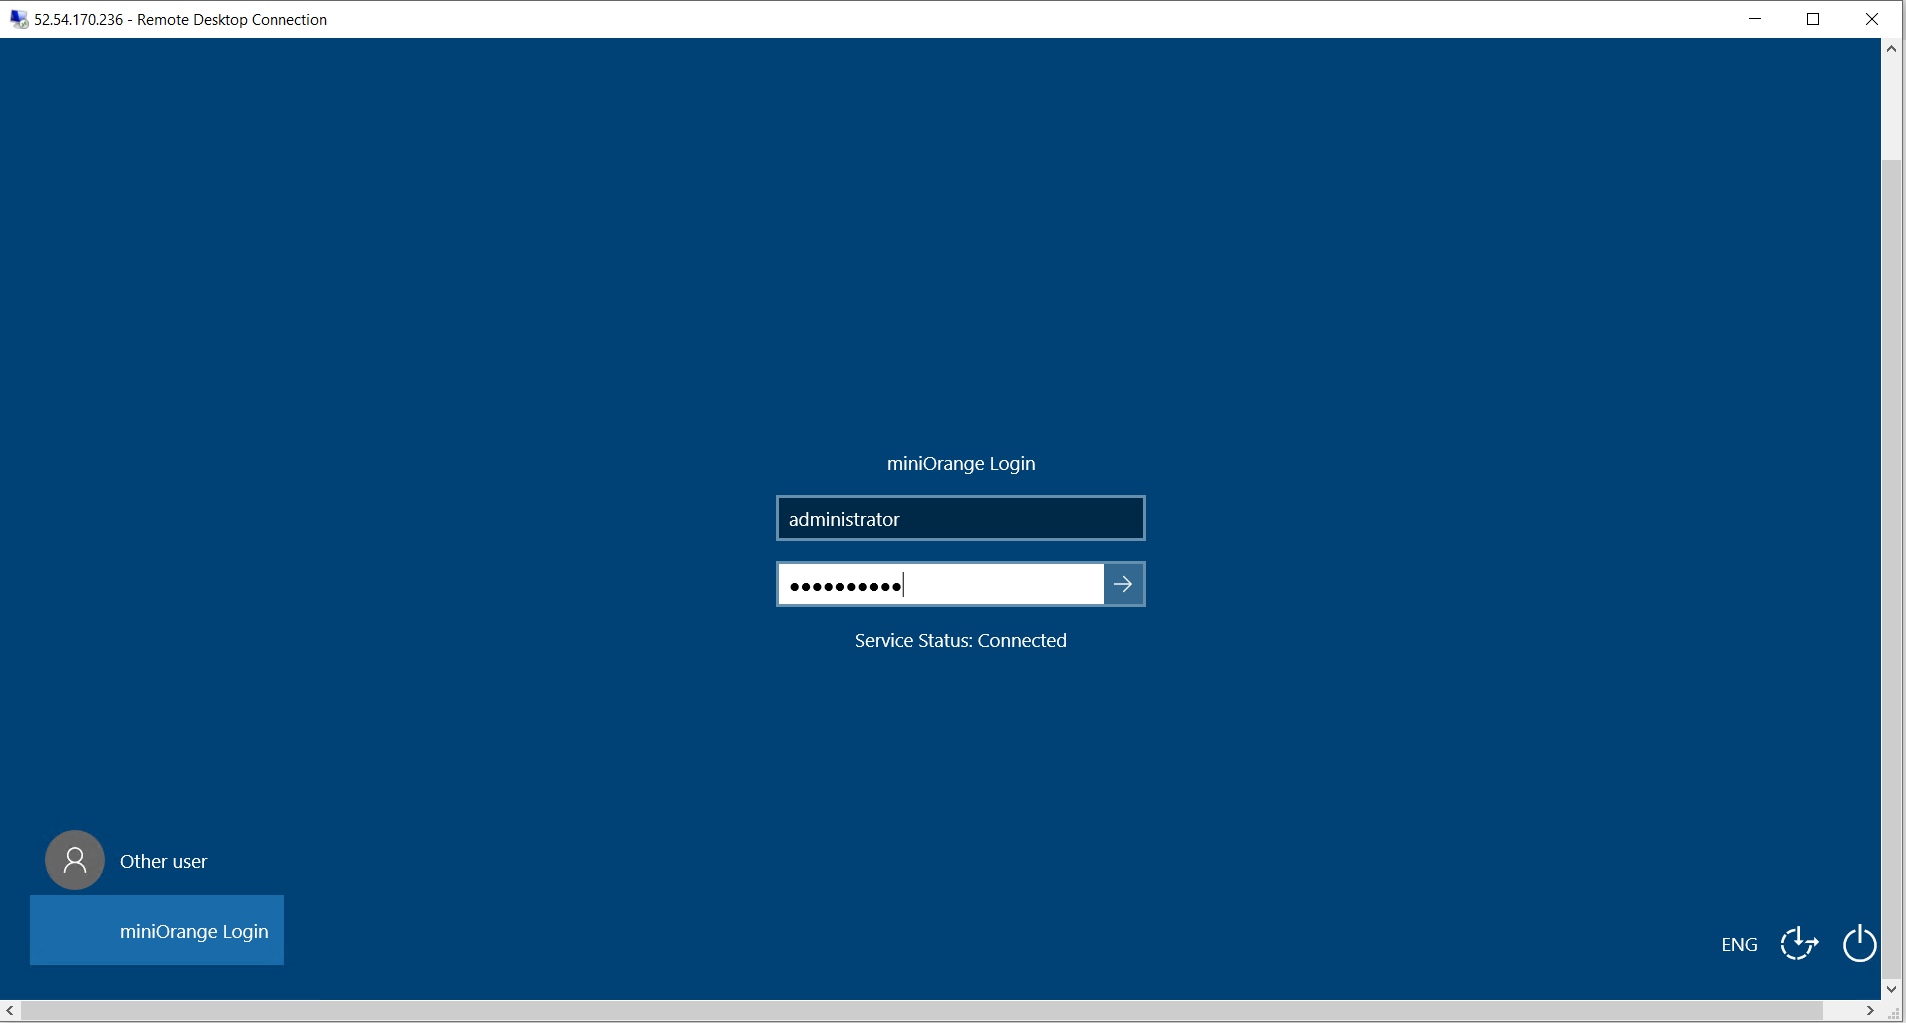Focus the password input field
The width and height of the screenshot is (1906, 1023).
tap(940, 585)
